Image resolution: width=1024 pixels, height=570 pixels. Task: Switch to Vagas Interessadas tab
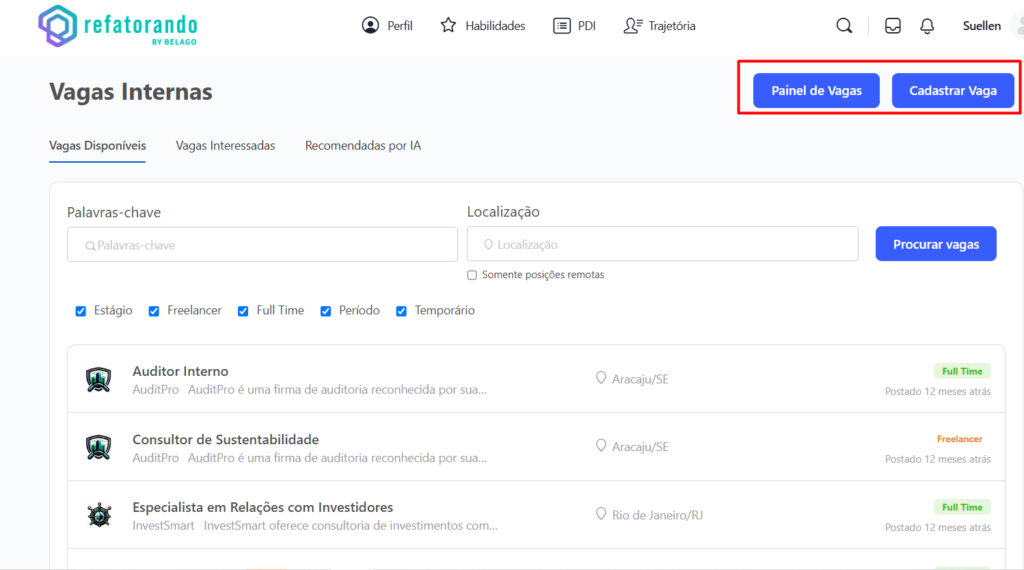click(x=225, y=145)
